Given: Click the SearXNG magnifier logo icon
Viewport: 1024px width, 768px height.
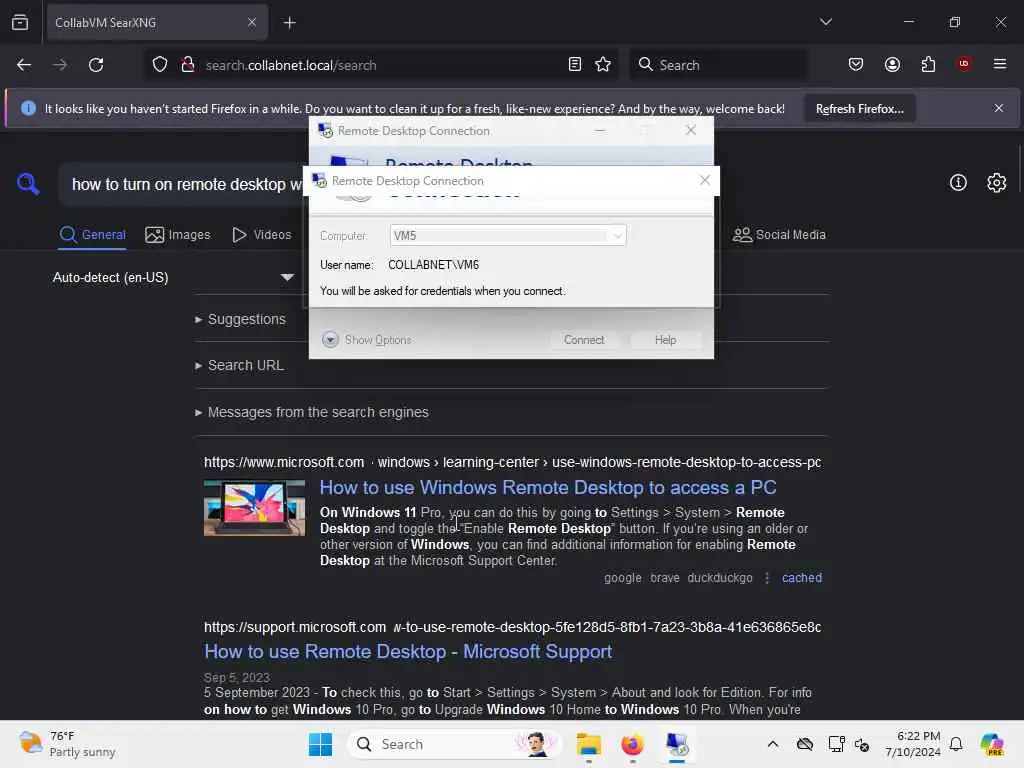Looking at the screenshot, I should pos(28,184).
